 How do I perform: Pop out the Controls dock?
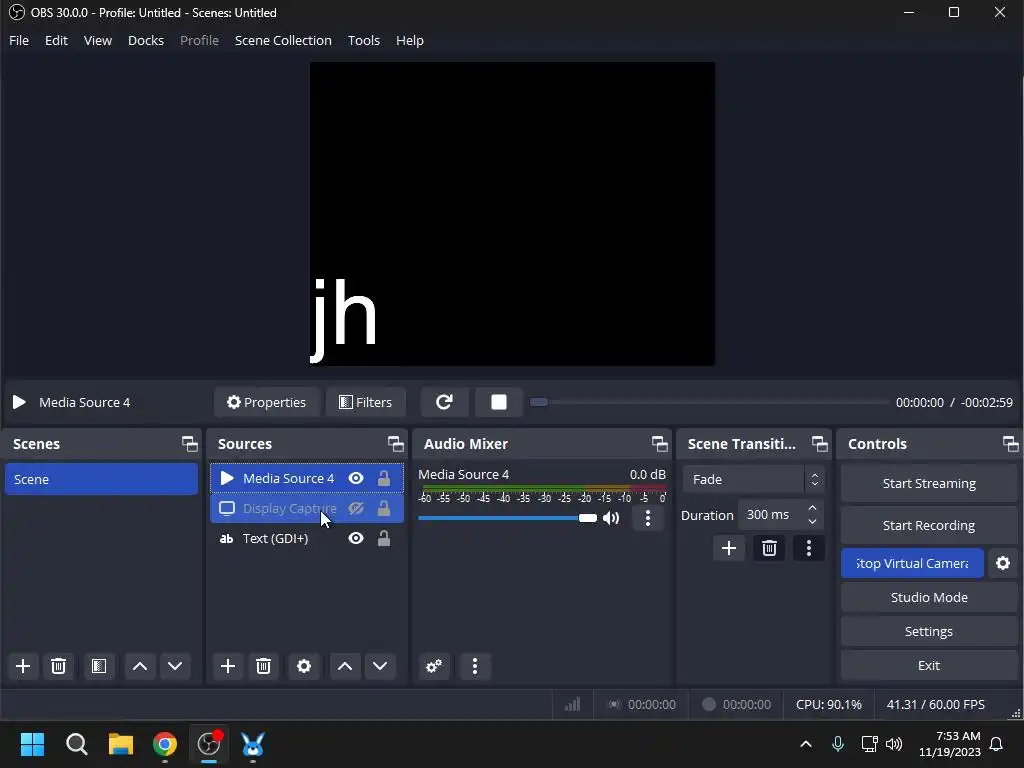point(1010,444)
